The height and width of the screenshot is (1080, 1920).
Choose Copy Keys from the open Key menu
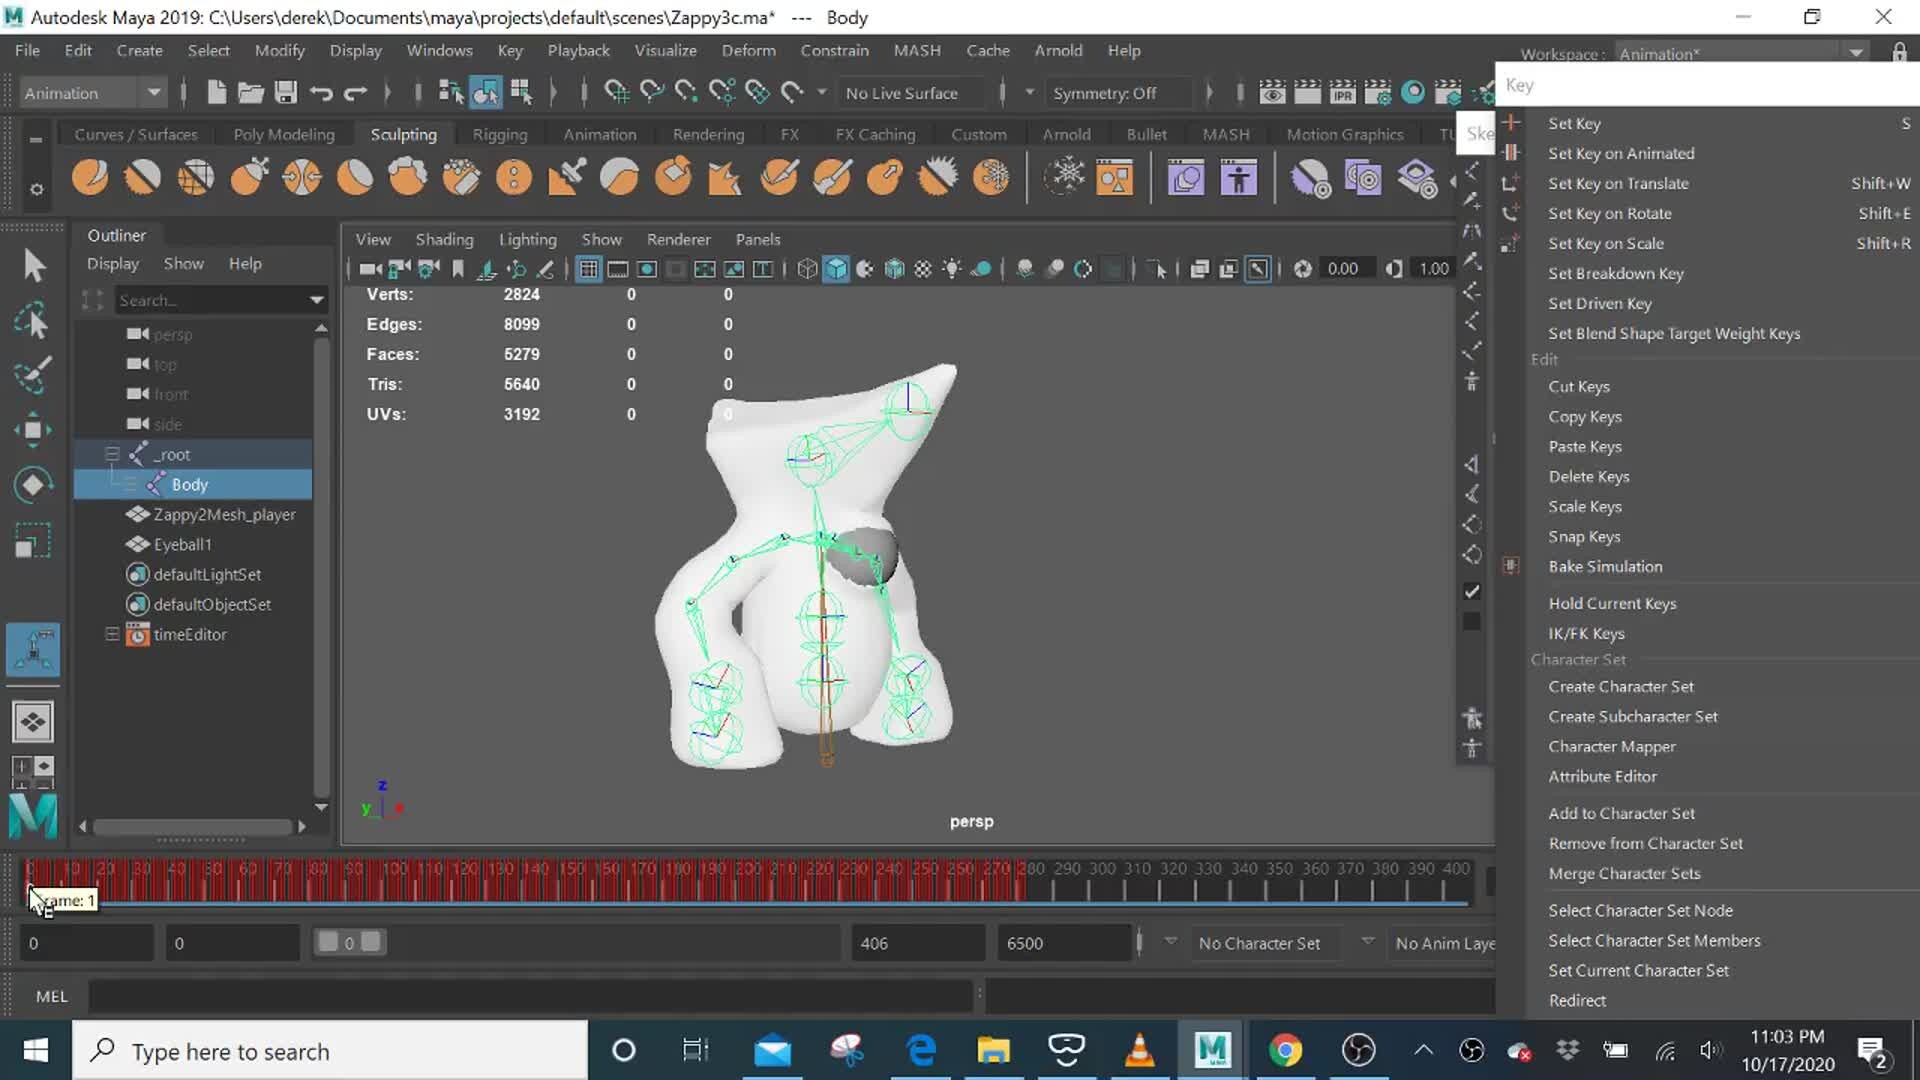click(1584, 417)
